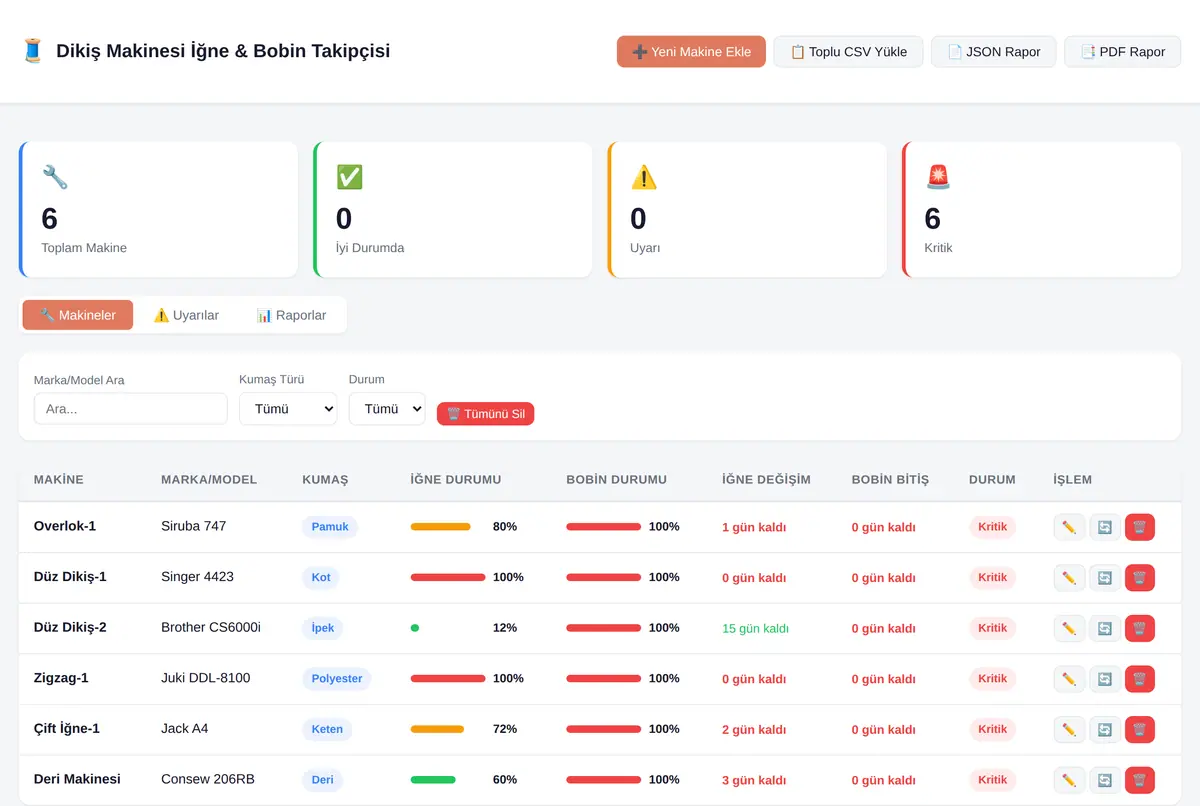Select the Makineler tab
The height and width of the screenshot is (806, 1200).
click(78, 315)
